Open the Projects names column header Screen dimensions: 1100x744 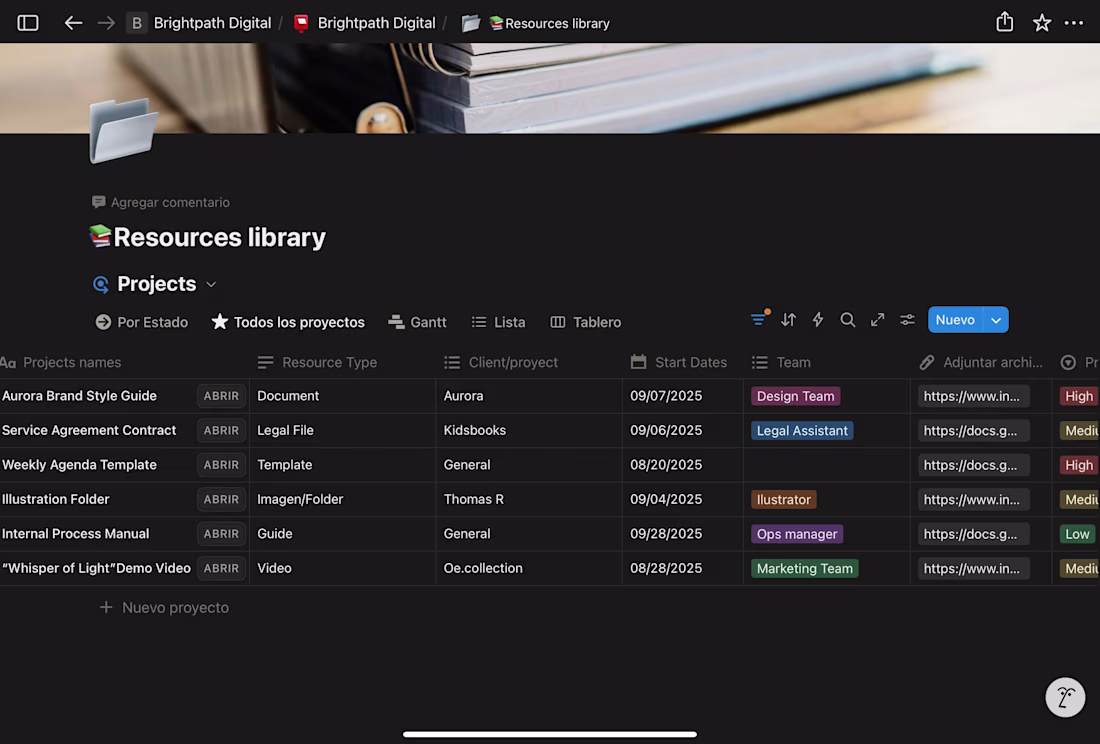pyautogui.click(x=61, y=363)
